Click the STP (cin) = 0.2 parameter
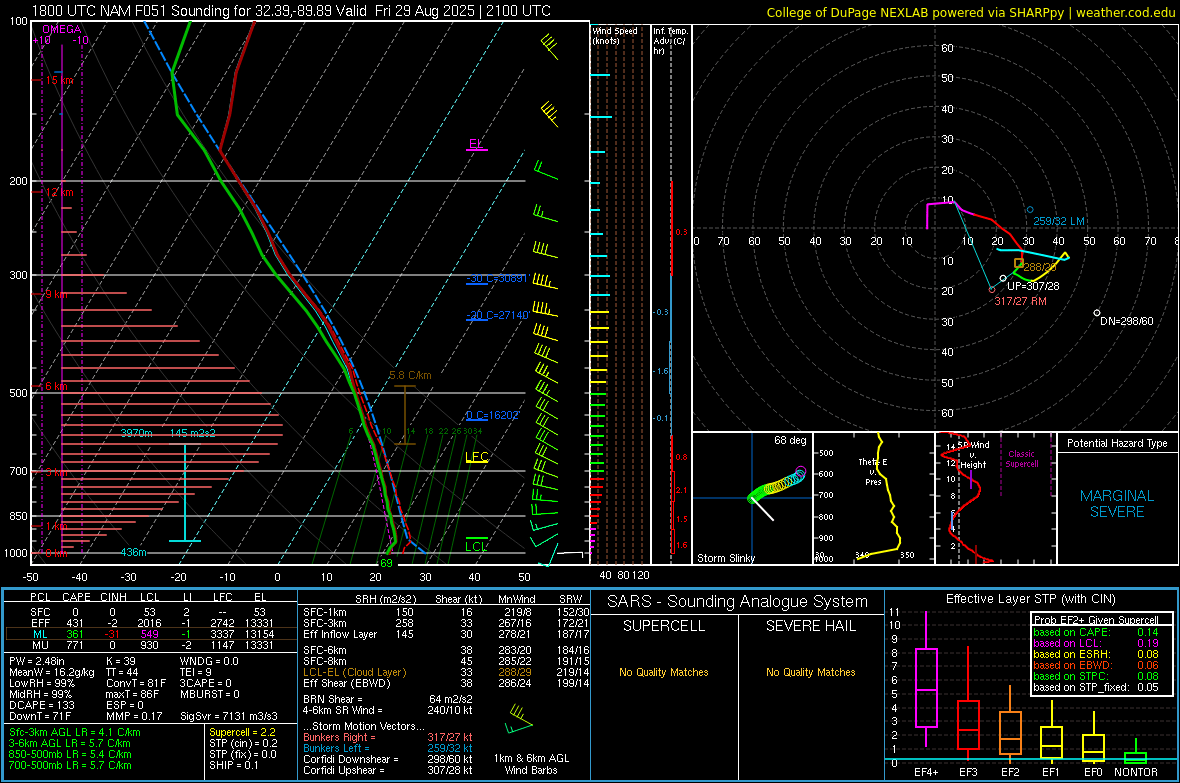Screen dimensions: 1180x783 (x=243, y=743)
